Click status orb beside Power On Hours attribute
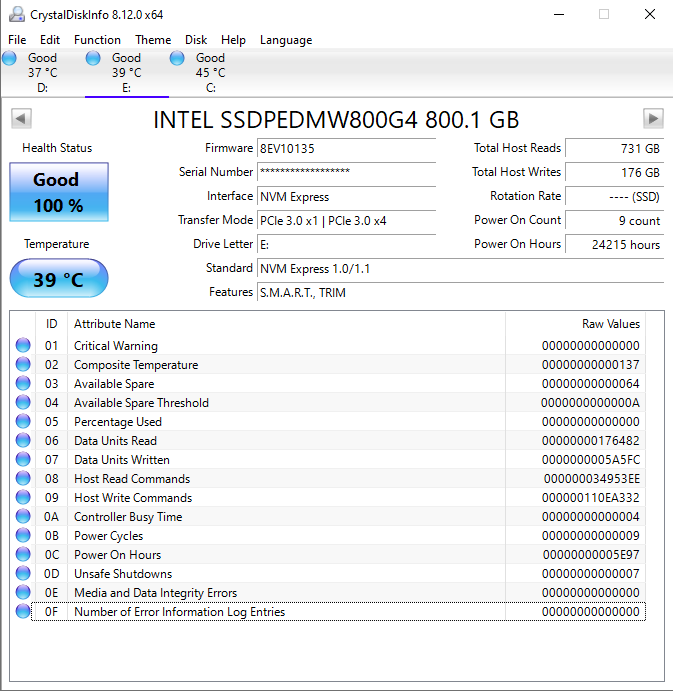673x691 pixels. [x=23, y=555]
